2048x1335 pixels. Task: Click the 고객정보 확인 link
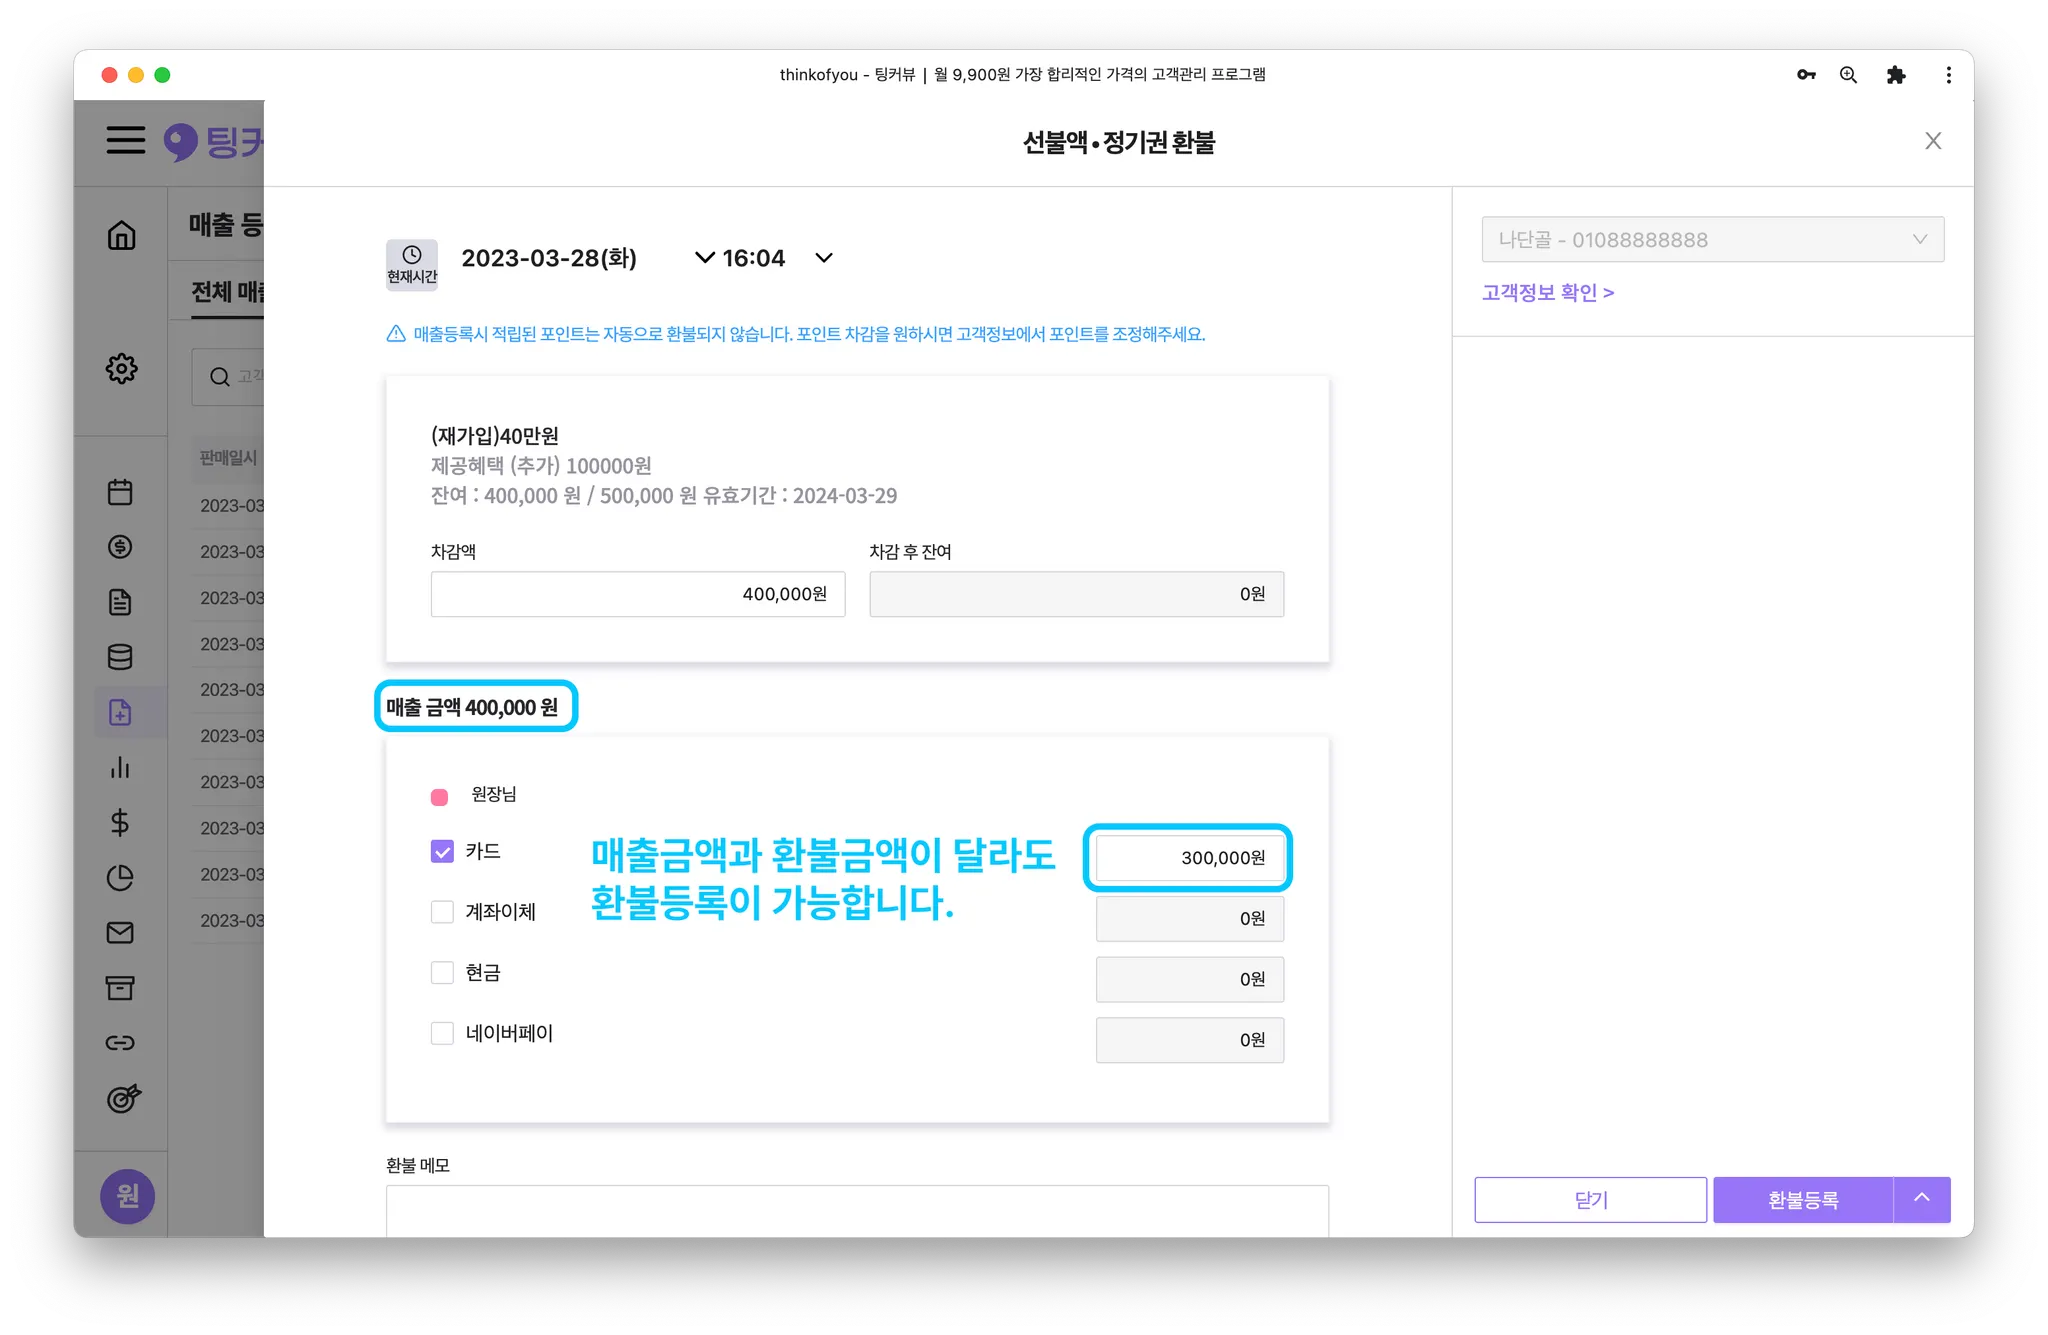(x=1547, y=293)
